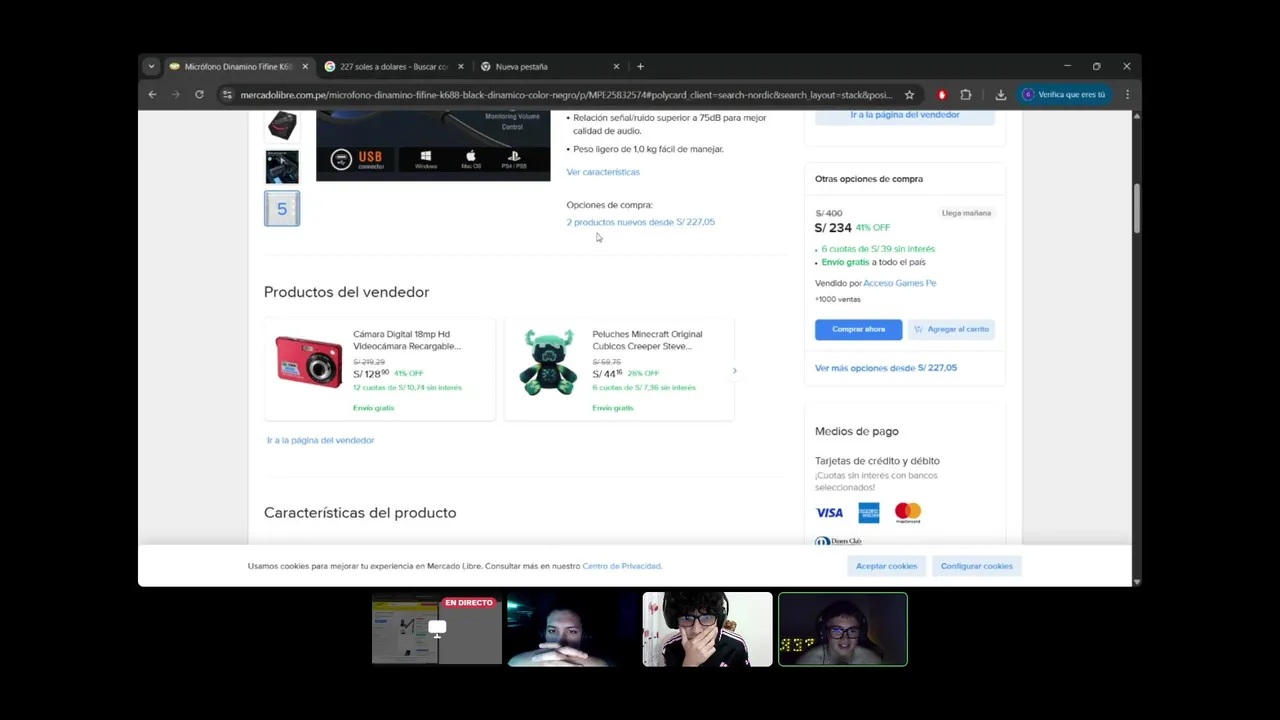
Task: Open the Acceso Games Pe seller link
Action: (x=900, y=283)
